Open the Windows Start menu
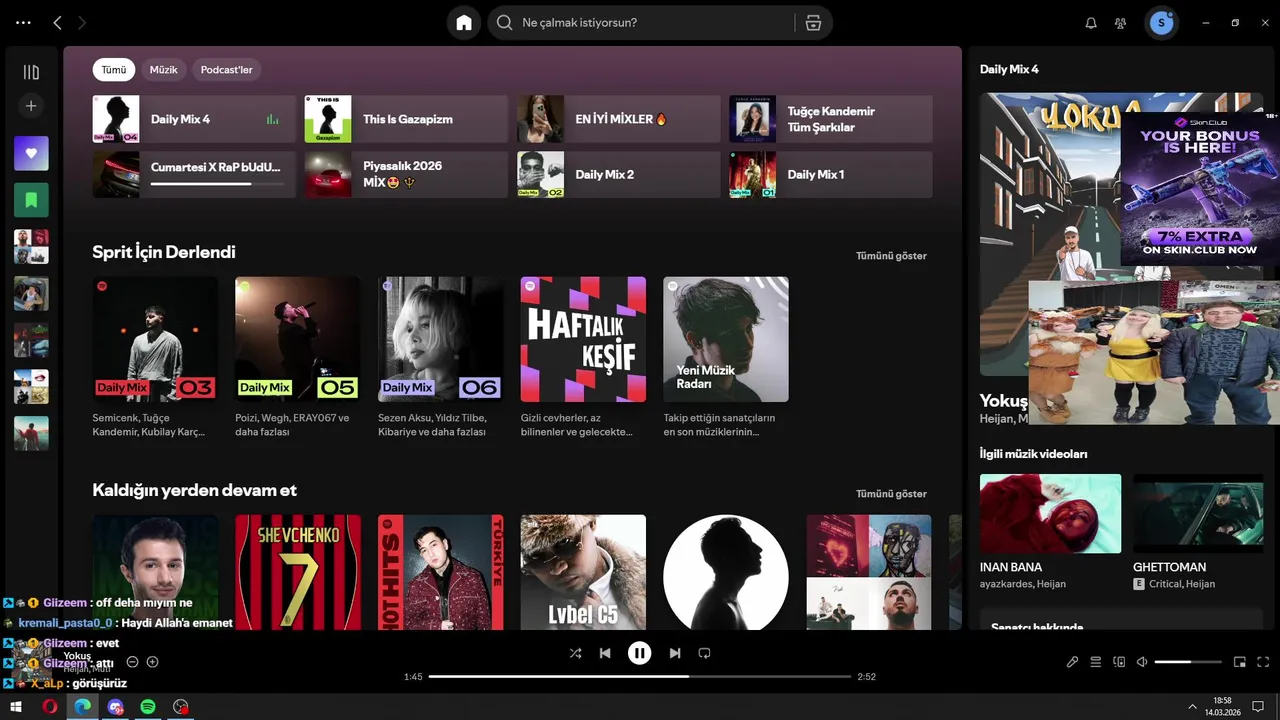This screenshot has width=1280, height=720. 16,707
